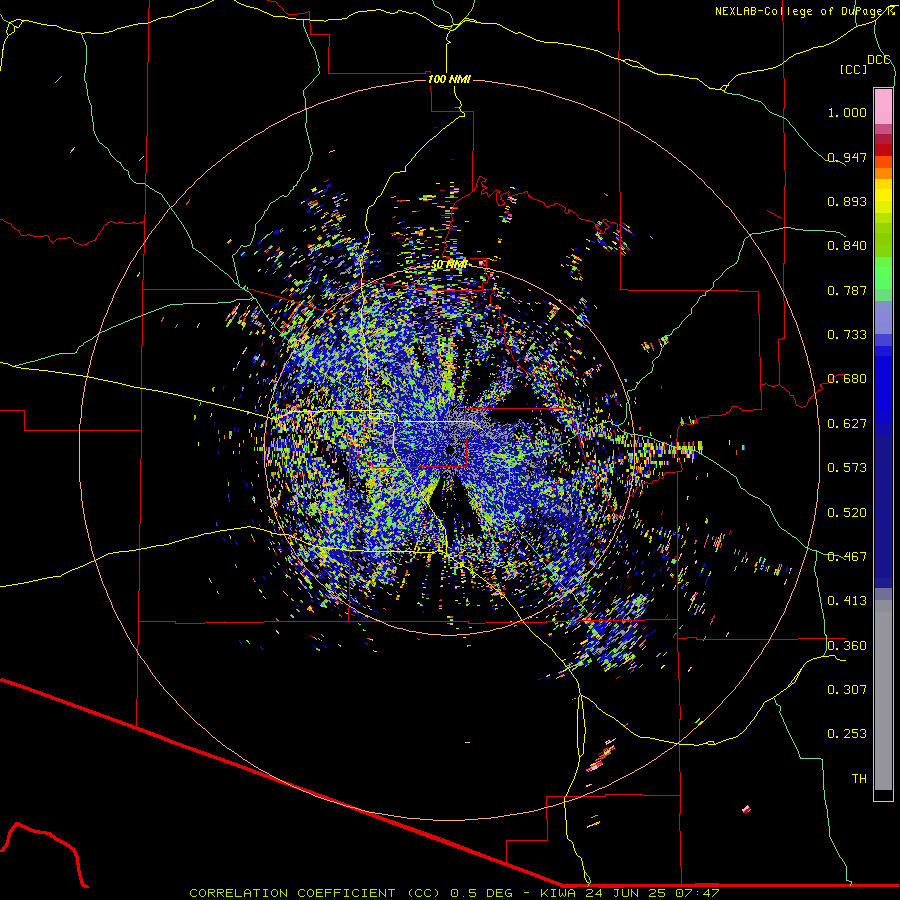This screenshot has width=900, height=900.
Task: Select the 1.000 value on the scale
Action: click(x=847, y=112)
